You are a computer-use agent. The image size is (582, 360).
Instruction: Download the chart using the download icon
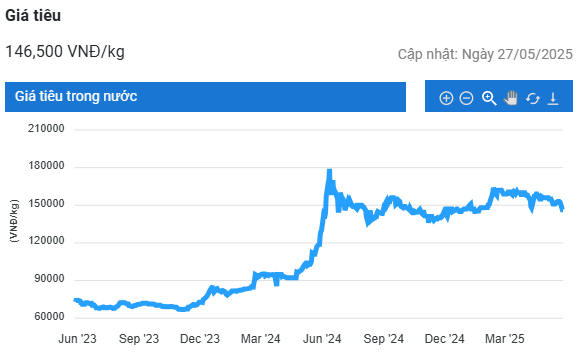point(553,98)
